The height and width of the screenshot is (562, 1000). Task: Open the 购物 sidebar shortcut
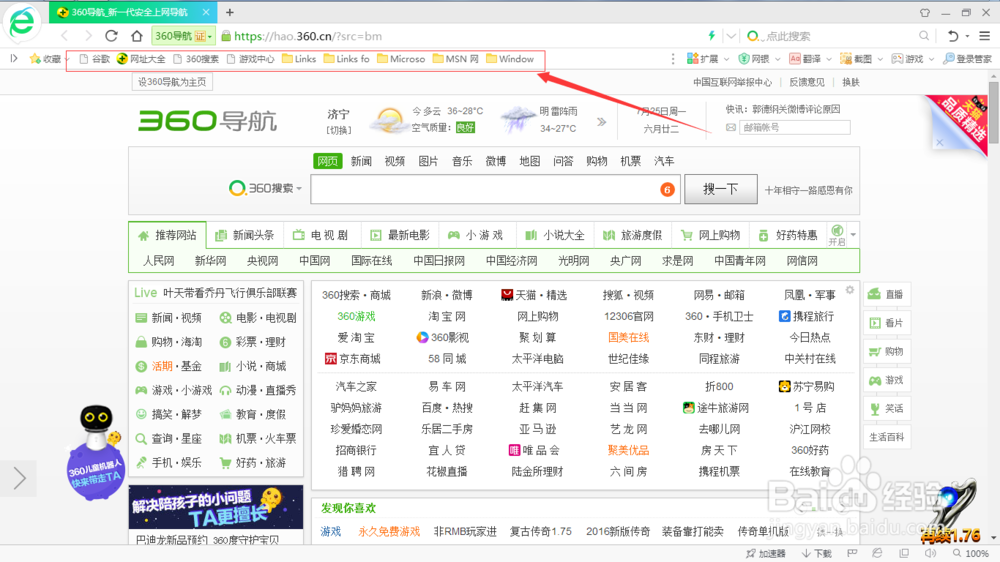click(887, 351)
